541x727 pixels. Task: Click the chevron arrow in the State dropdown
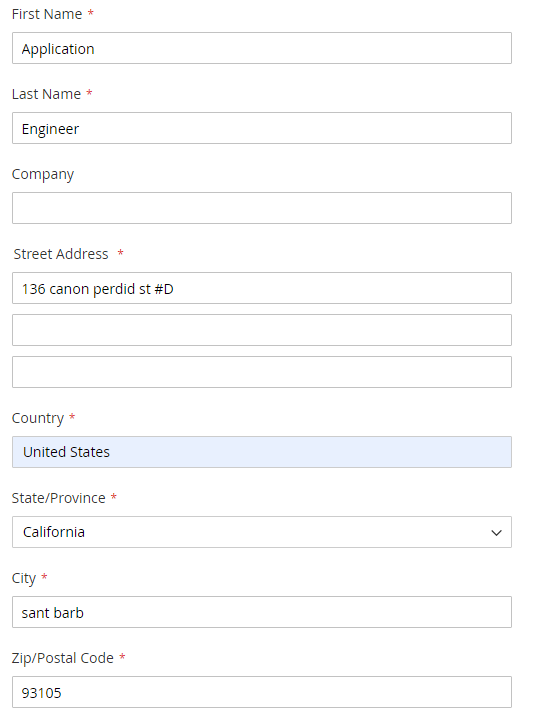click(x=496, y=533)
